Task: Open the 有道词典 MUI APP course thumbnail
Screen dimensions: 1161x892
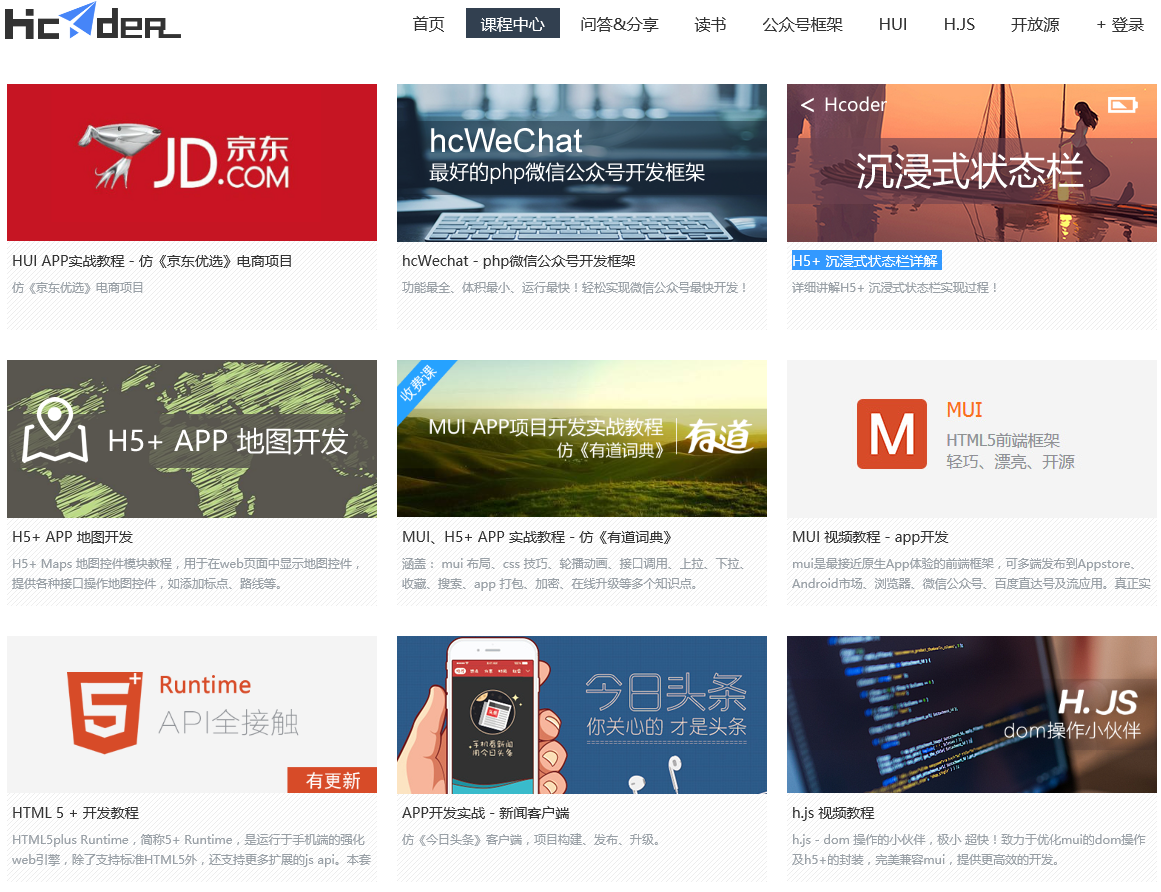Action: tap(582, 438)
